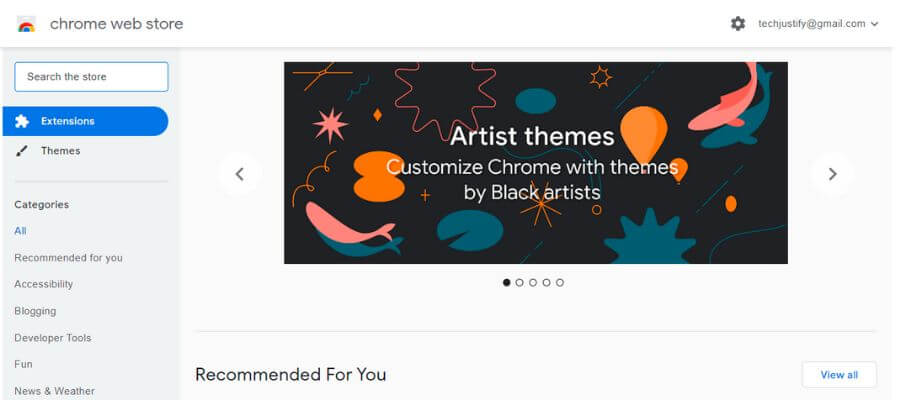Click the Search the store field

[x=91, y=77]
